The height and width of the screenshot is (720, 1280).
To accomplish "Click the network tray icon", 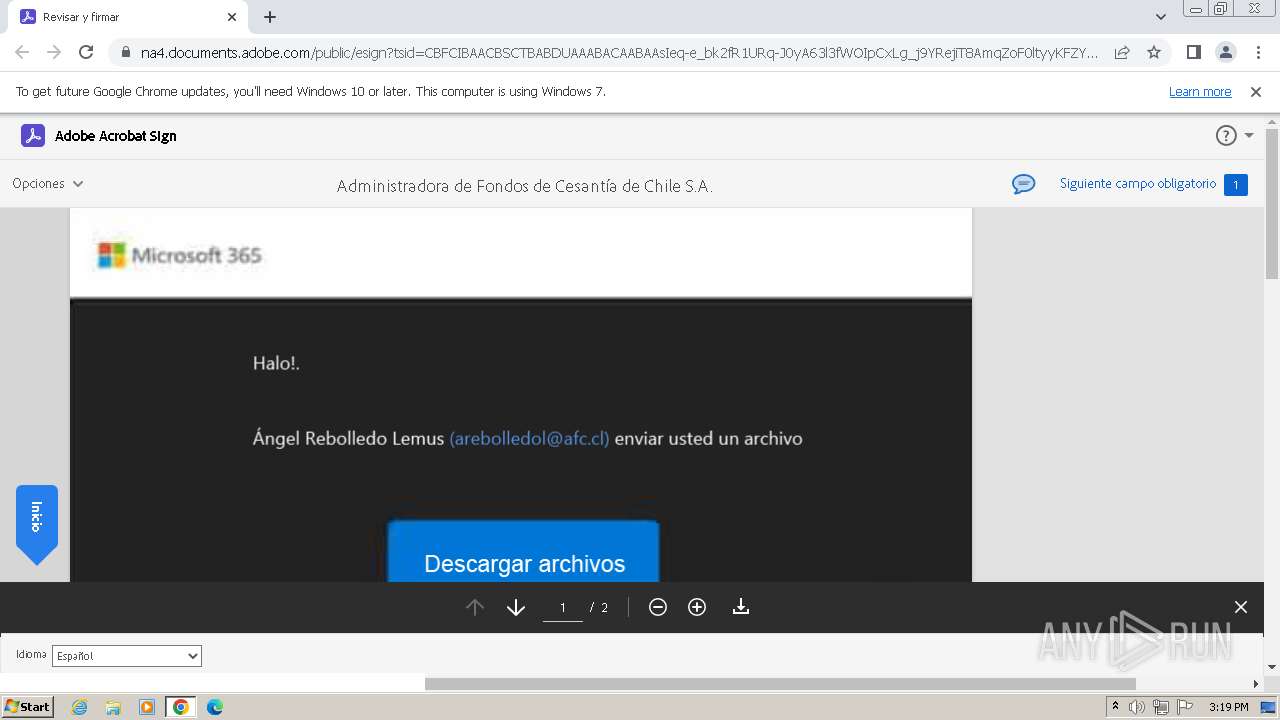I will click(1161, 707).
